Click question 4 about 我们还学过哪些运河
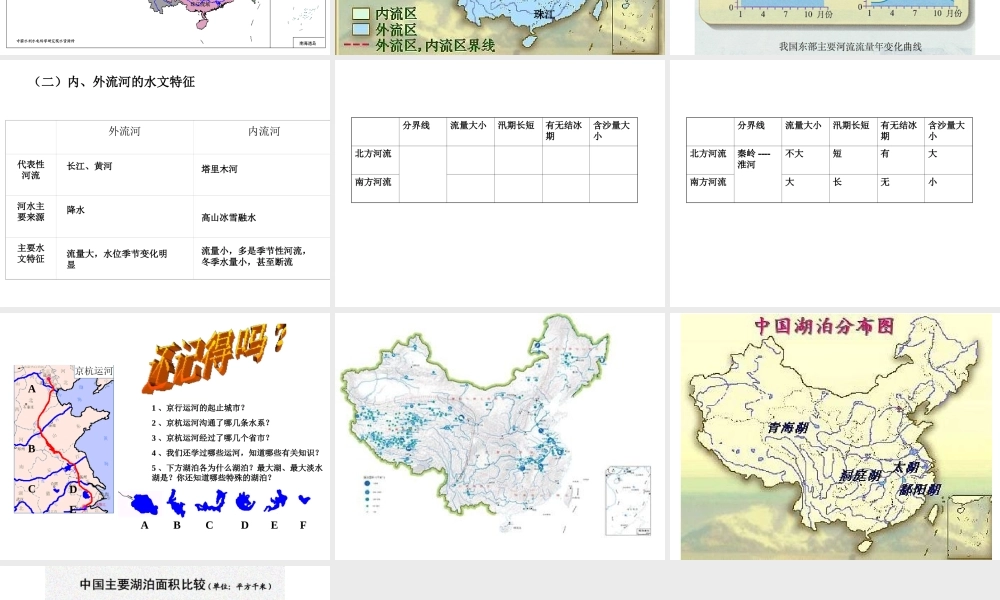The width and height of the screenshot is (1000, 600). click(235, 453)
